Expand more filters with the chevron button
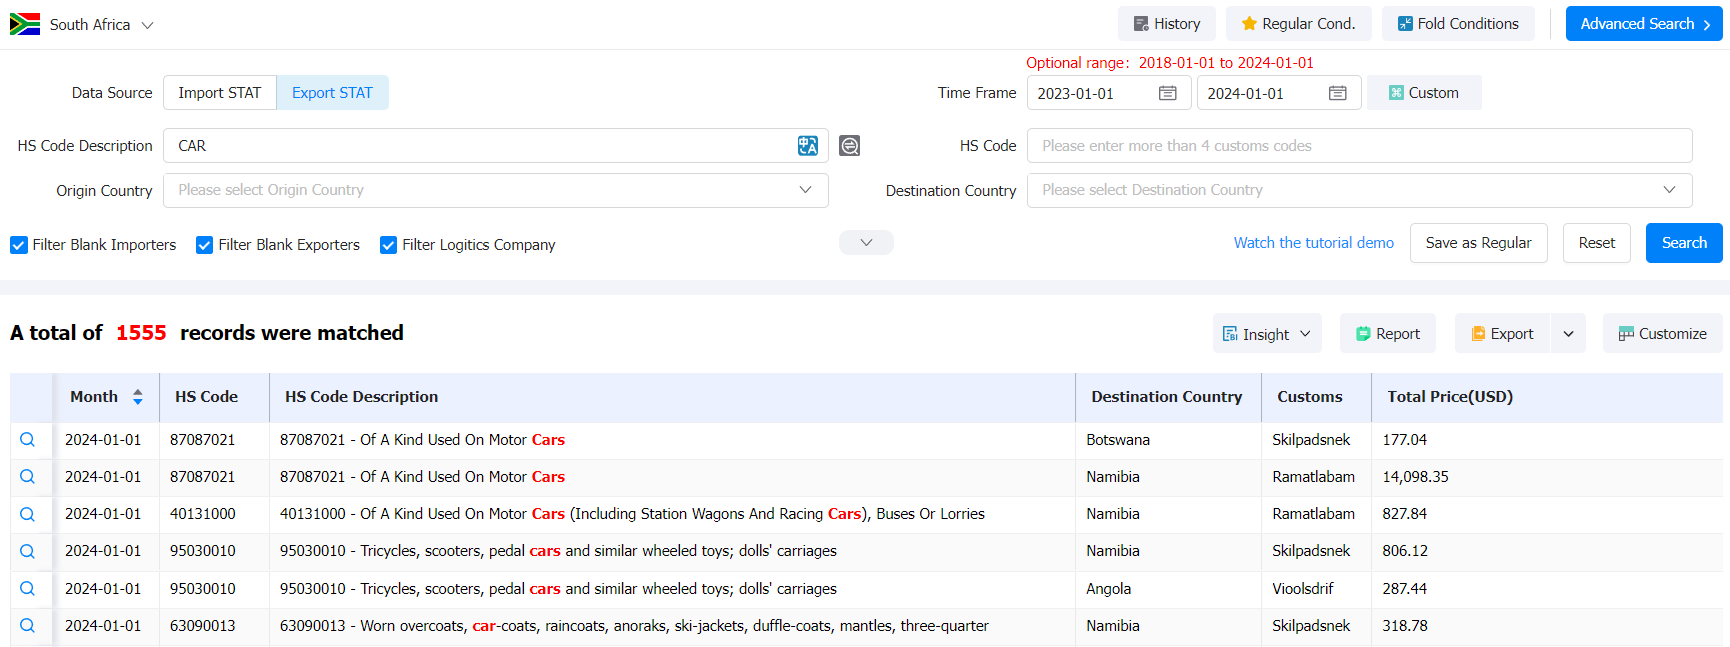Screen dimensions: 1730x647 click(866, 243)
